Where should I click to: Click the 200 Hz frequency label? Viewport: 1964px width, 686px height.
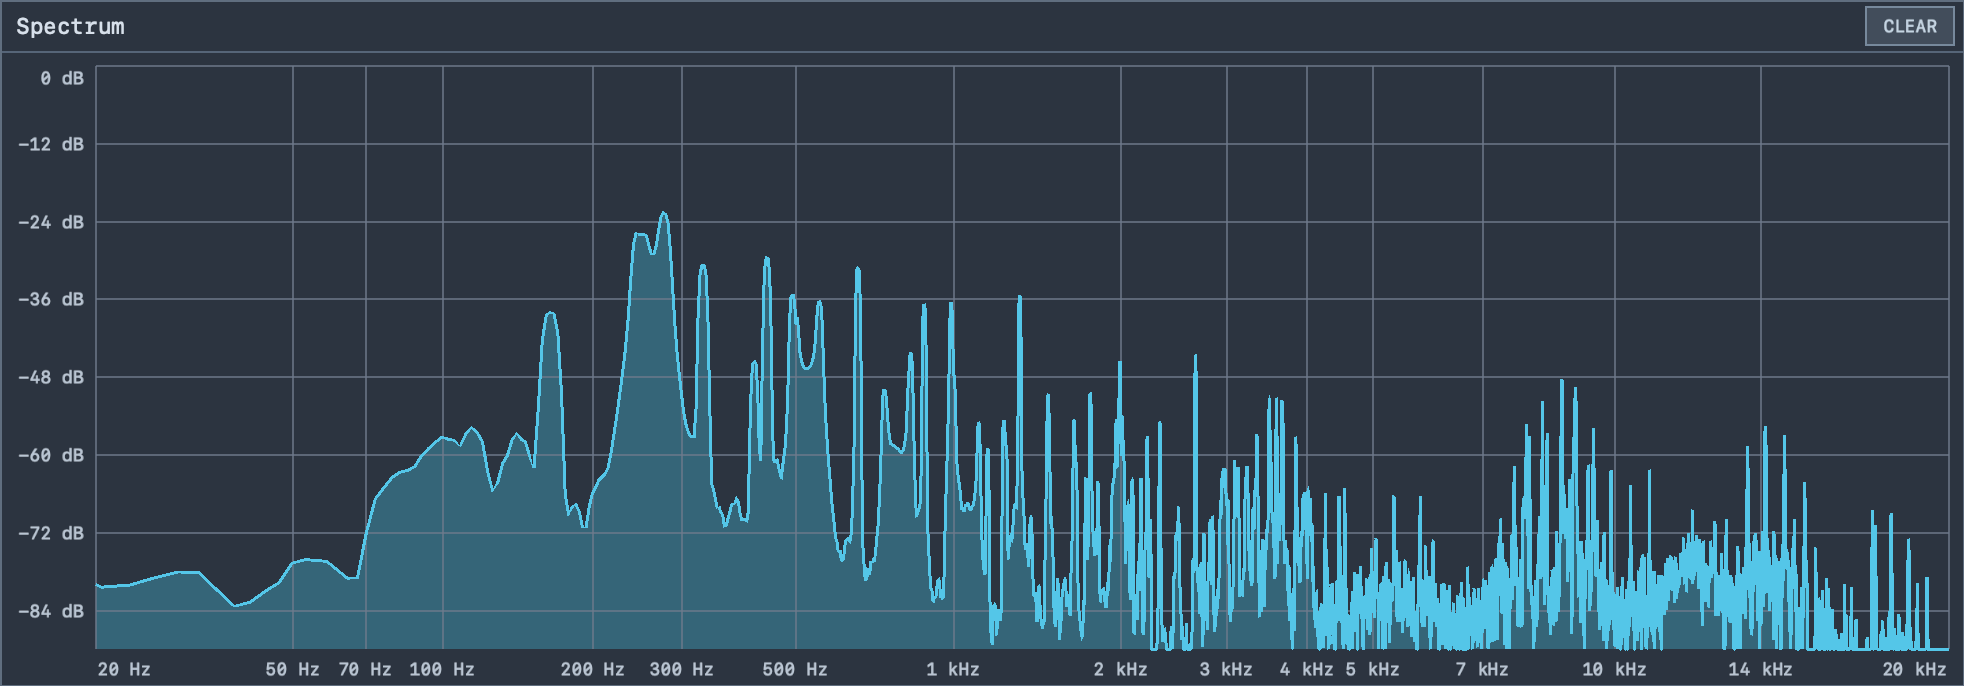pos(592,669)
